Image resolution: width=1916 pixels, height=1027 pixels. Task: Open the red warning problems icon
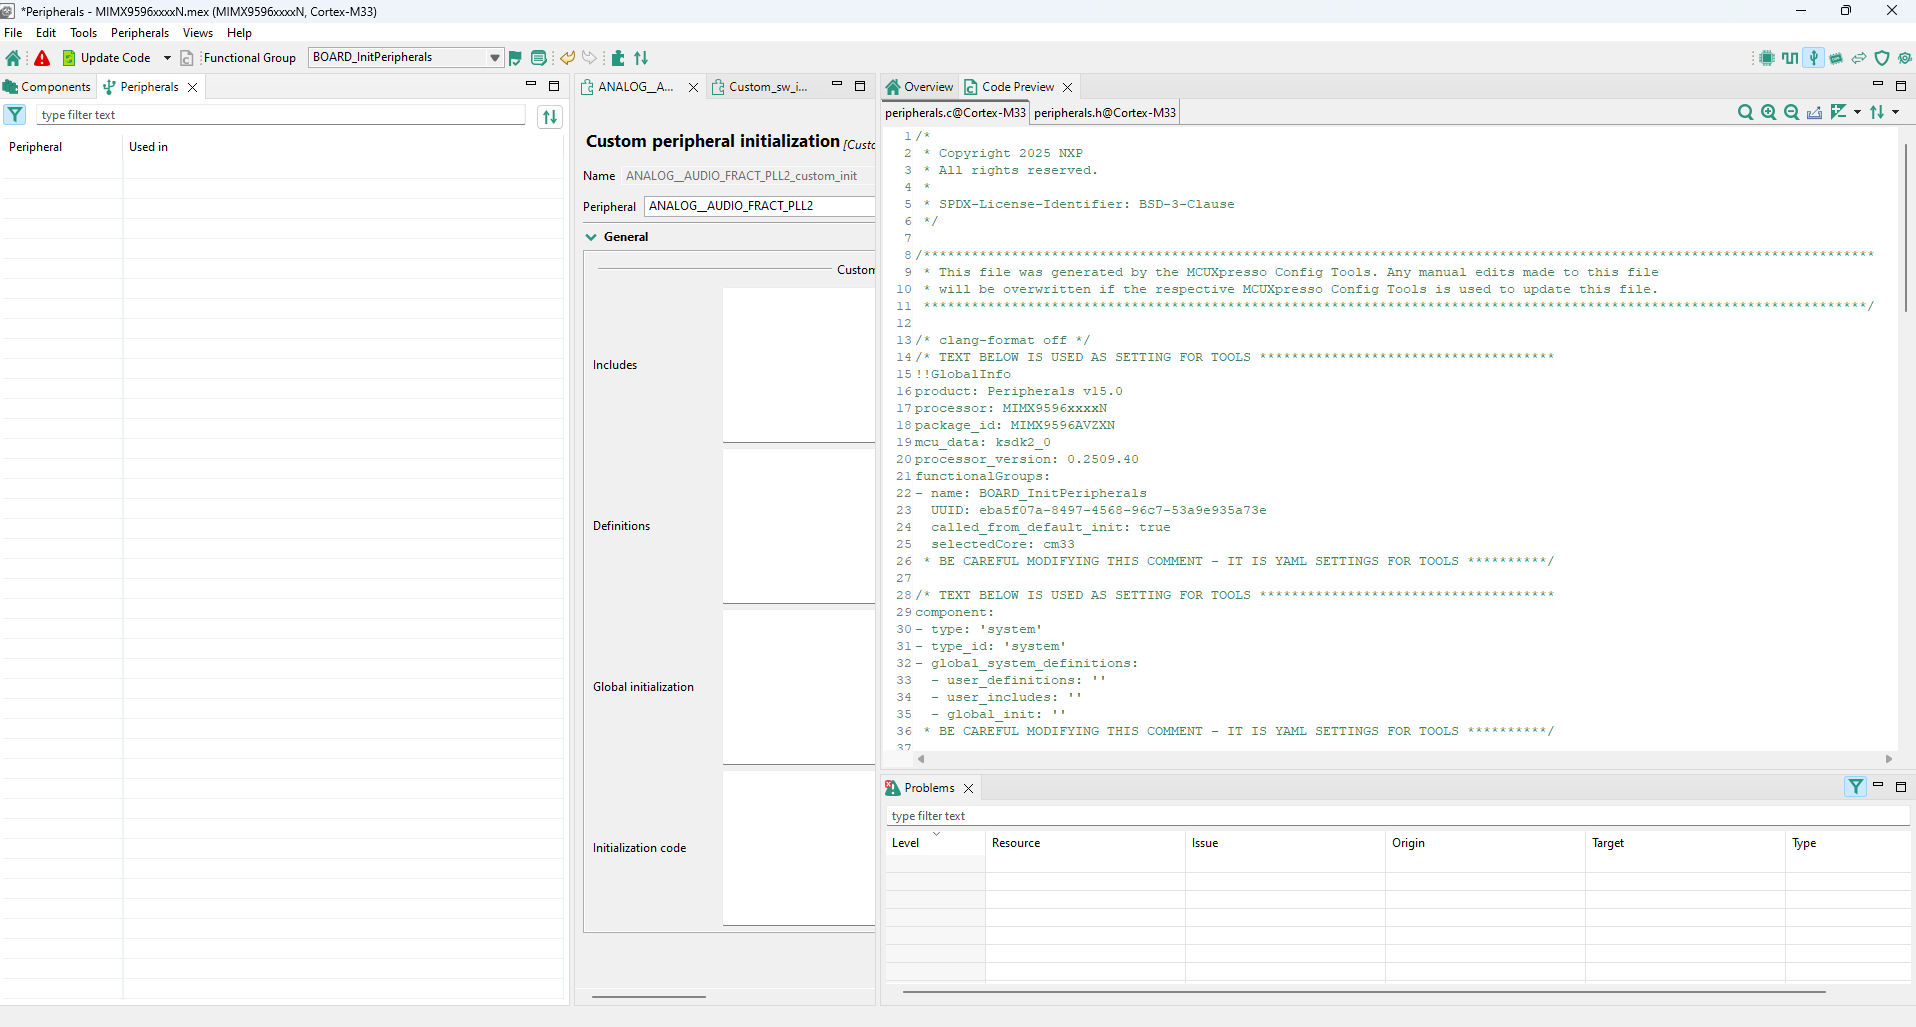click(42, 58)
